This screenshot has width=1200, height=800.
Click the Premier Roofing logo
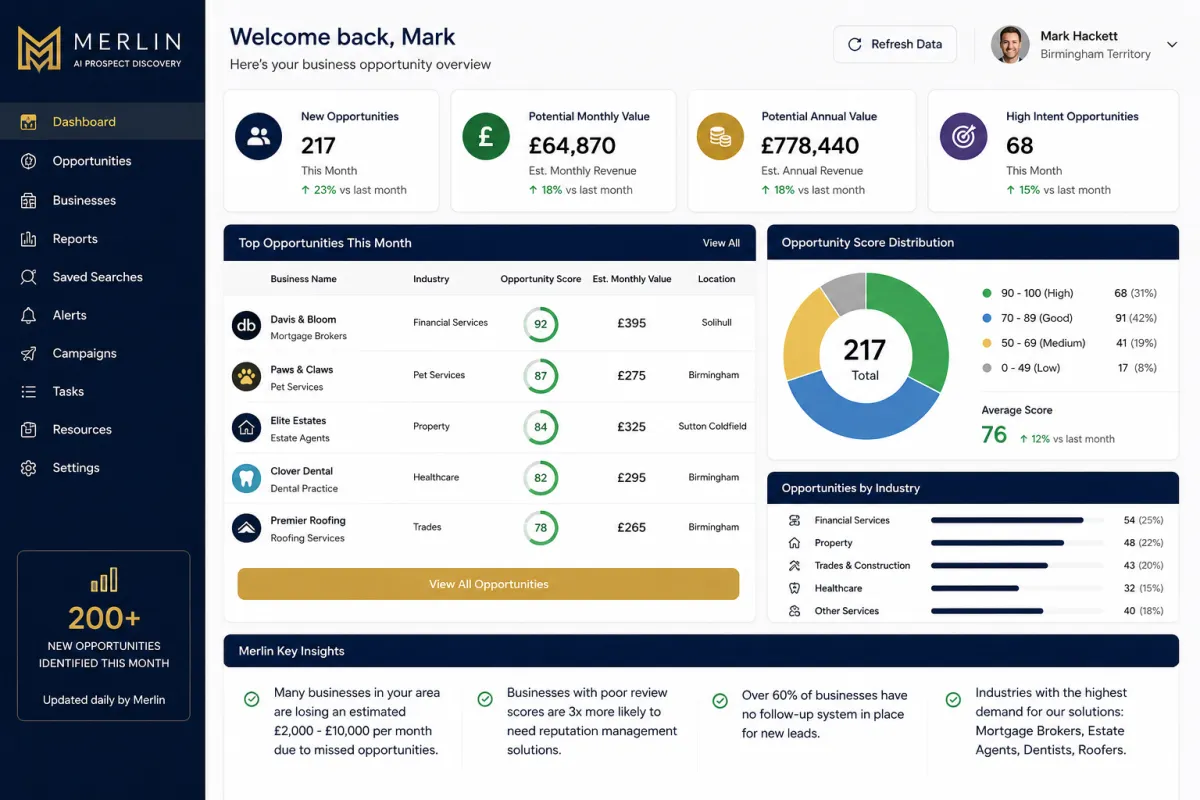point(246,528)
